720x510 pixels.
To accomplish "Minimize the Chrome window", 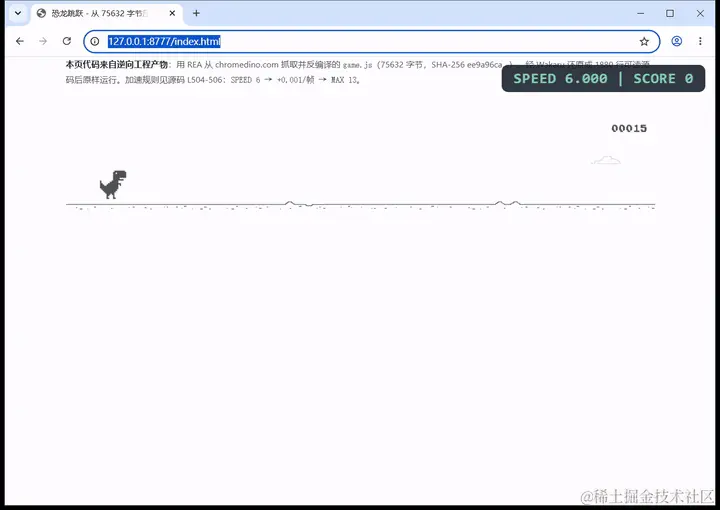I will click(x=641, y=13).
